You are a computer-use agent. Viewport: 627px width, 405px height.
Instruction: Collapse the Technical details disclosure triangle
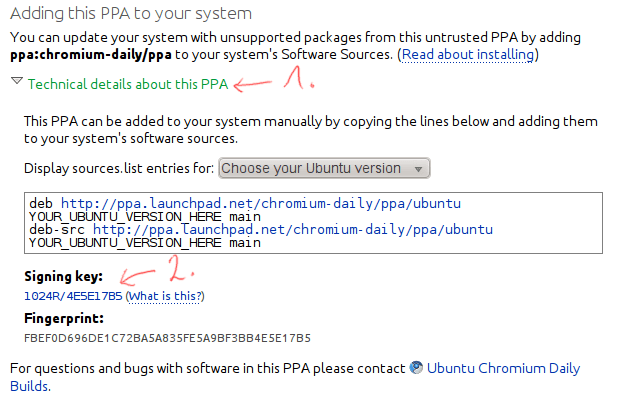[17, 81]
